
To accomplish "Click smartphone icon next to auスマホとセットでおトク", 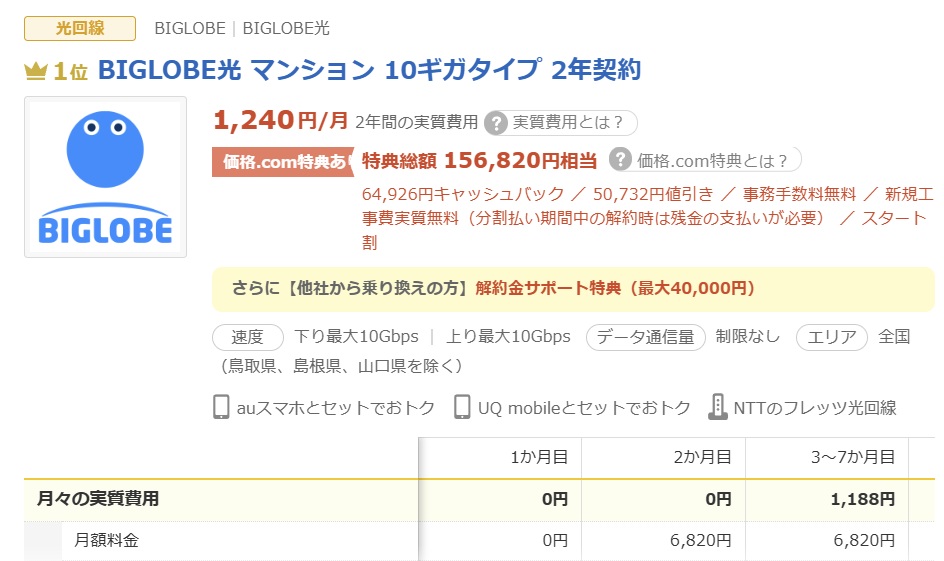I will [x=221, y=407].
